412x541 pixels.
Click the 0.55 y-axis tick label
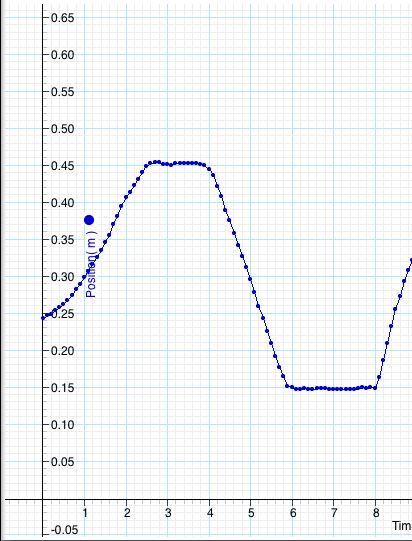click(62, 92)
